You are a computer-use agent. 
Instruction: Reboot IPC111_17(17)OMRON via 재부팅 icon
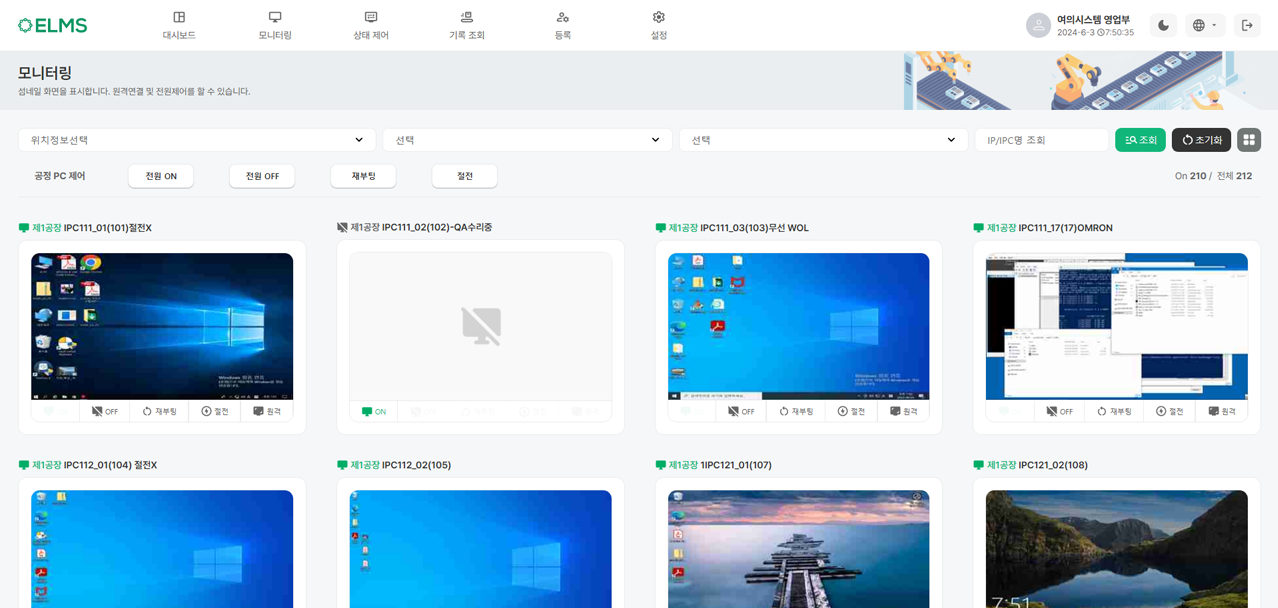click(1114, 411)
